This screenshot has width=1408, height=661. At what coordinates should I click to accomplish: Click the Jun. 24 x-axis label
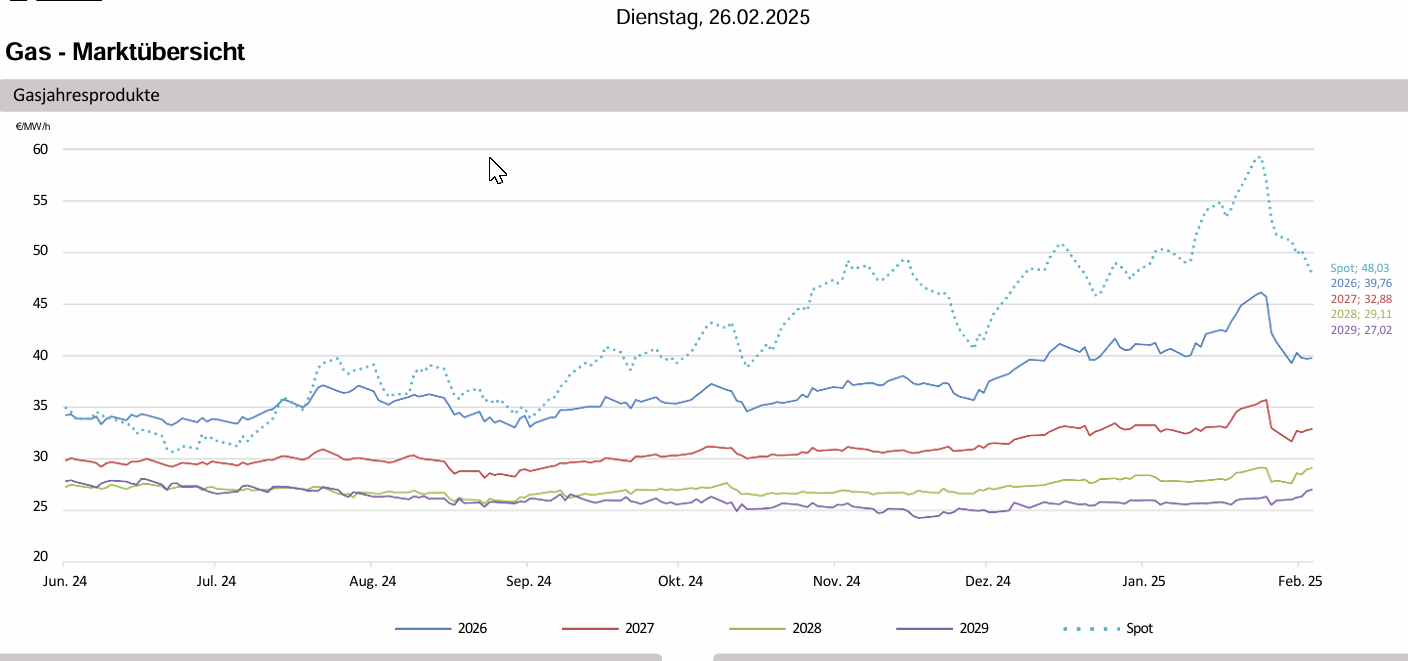click(66, 581)
